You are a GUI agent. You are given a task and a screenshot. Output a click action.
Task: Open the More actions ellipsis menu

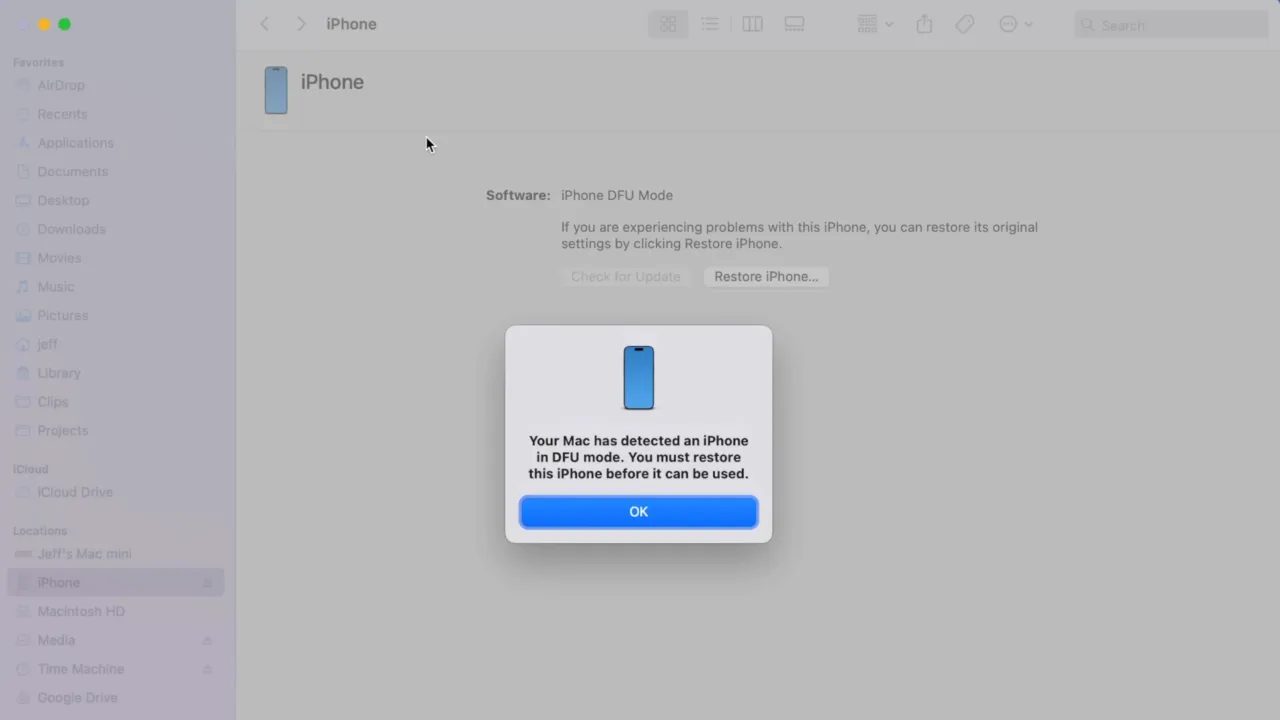[1015, 24]
